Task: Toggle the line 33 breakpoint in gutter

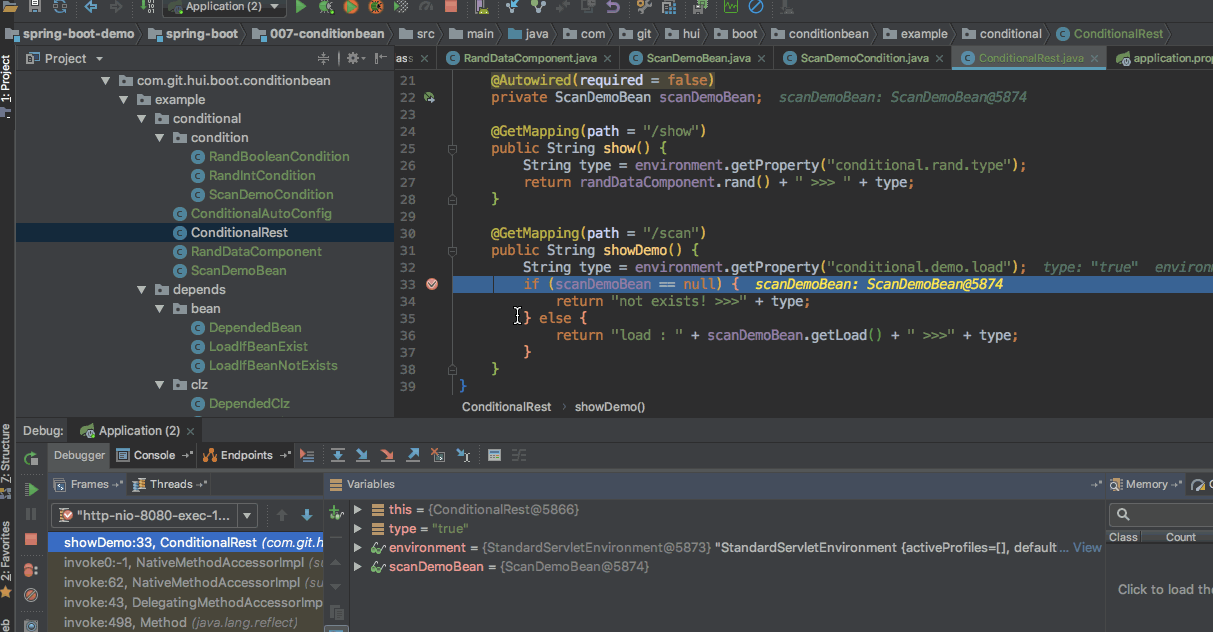Action: click(x=432, y=284)
